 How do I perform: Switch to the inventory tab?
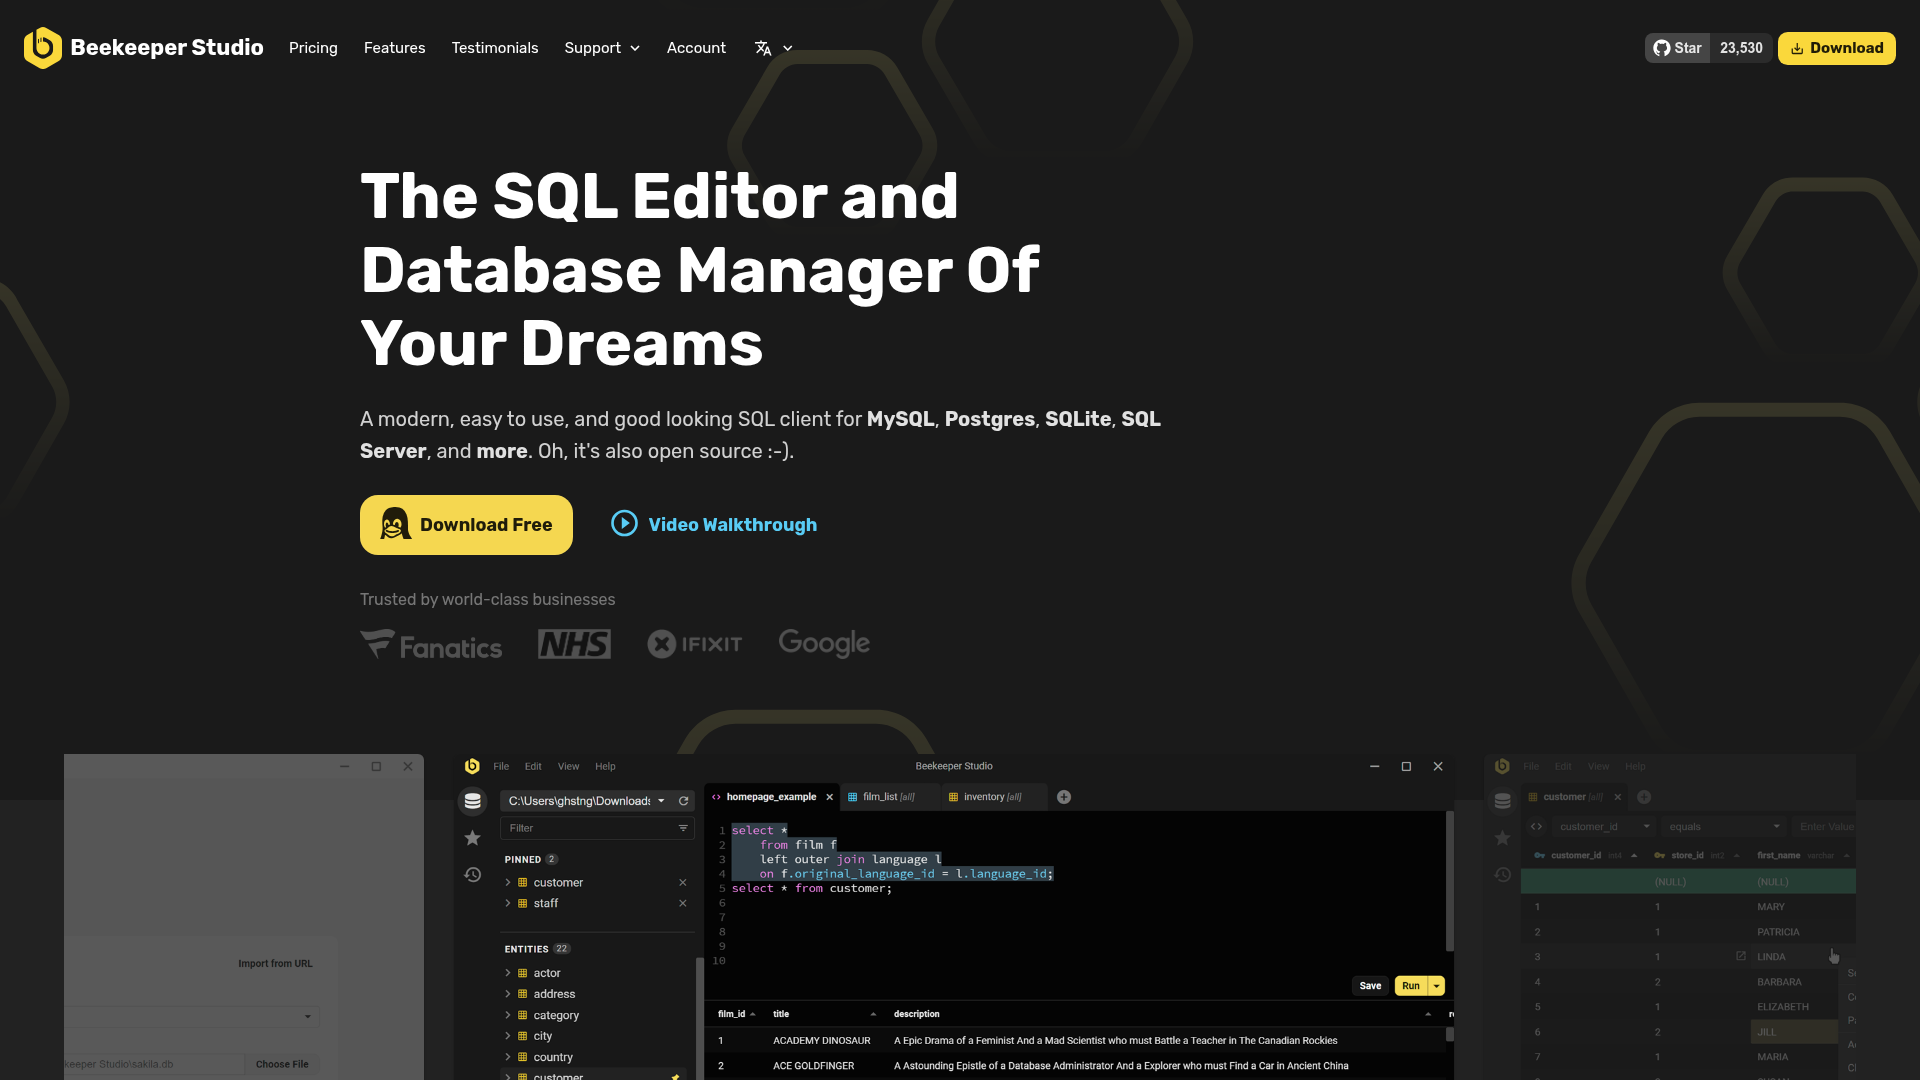pyautogui.click(x=992, y=797)
